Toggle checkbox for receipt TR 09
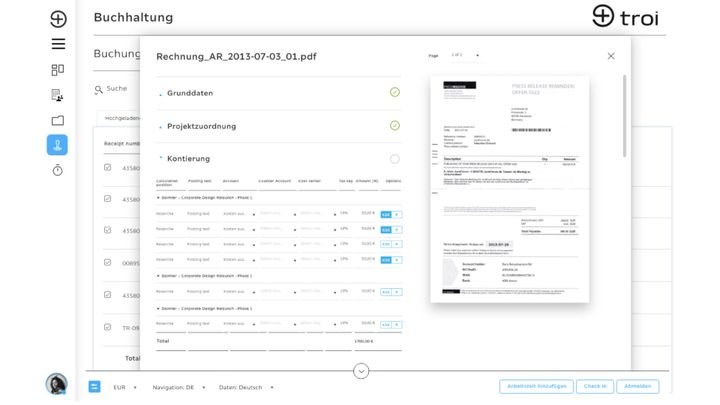Viewport: 720px width, 405px height. pyautogui.click(x=107, y=327)
